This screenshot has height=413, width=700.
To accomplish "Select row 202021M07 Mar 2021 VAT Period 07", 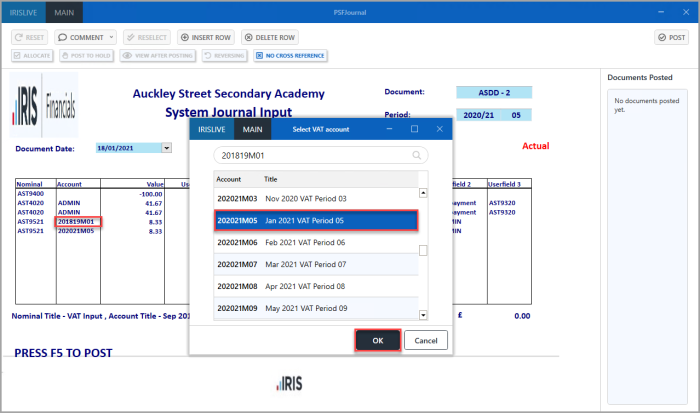I will (x=316, y=264).
